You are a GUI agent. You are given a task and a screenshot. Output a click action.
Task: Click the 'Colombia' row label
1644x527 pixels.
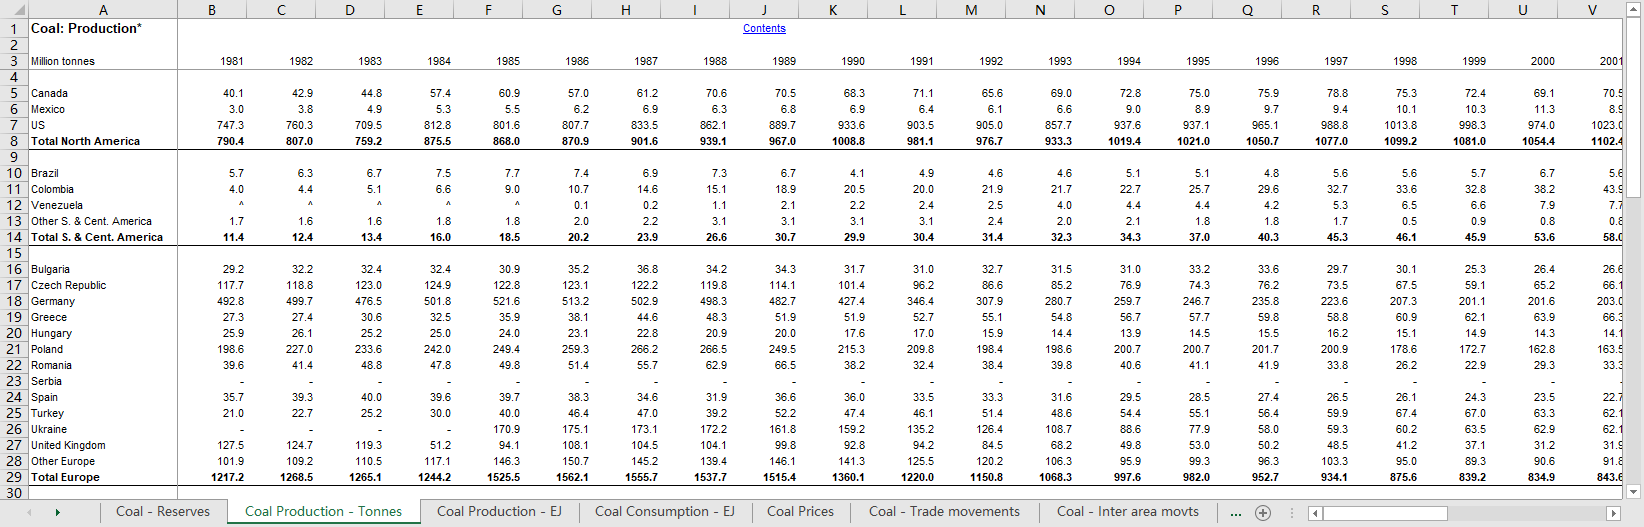52,189
